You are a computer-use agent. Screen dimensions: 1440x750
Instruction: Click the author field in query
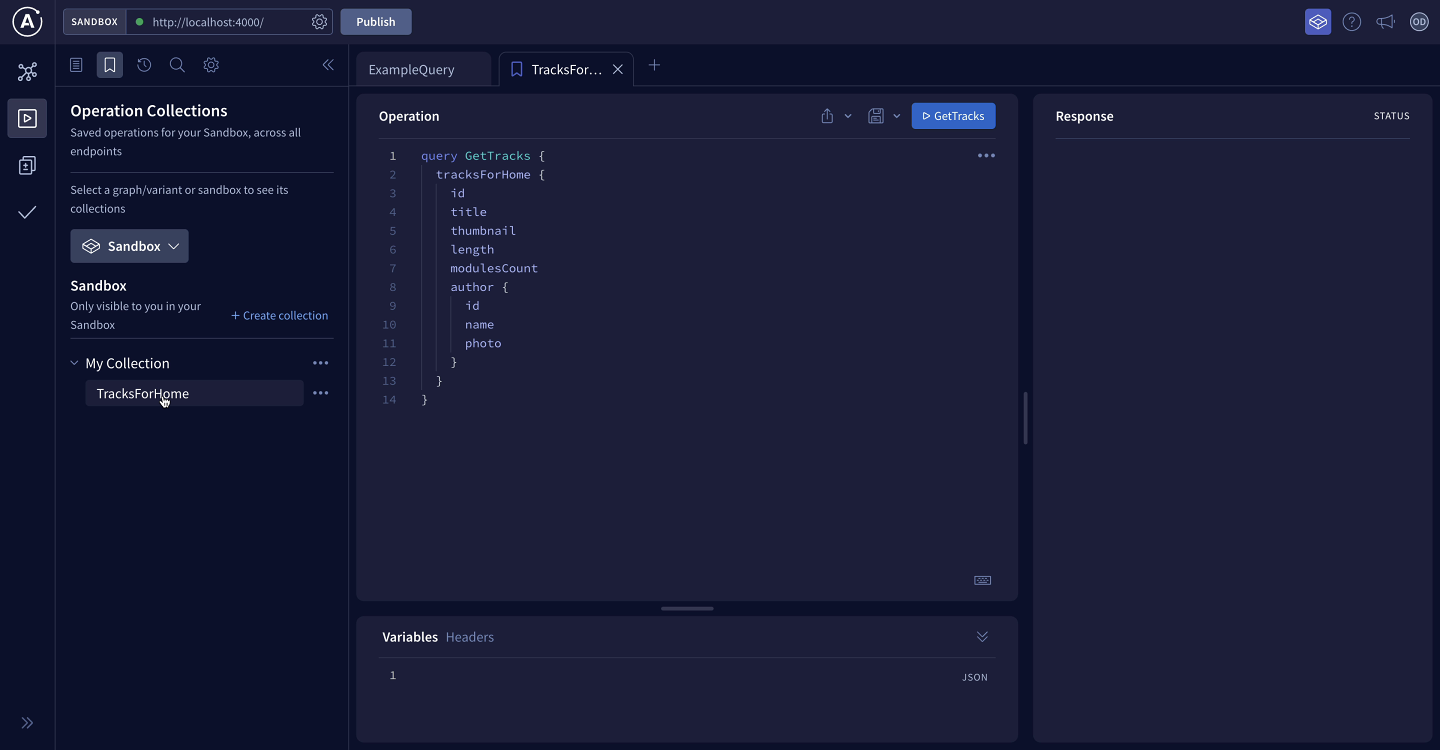(x=472, y=287)
